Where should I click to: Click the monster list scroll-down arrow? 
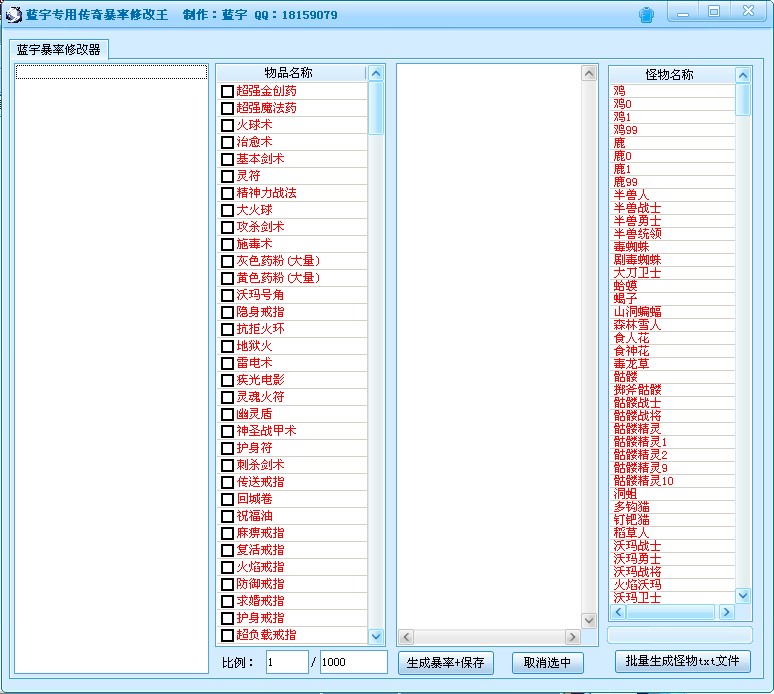click(x=743, y=595)
